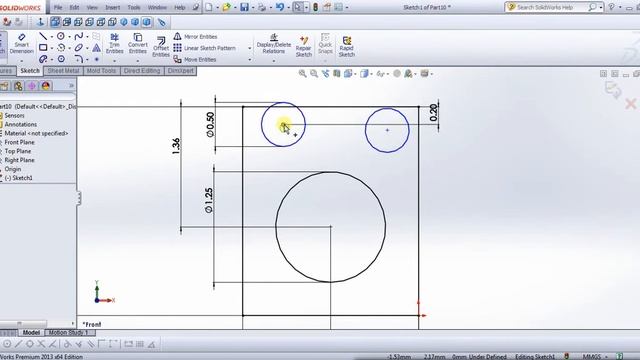Click the Trim Entities tool
The image size is (640, 360).
point(115,44)
